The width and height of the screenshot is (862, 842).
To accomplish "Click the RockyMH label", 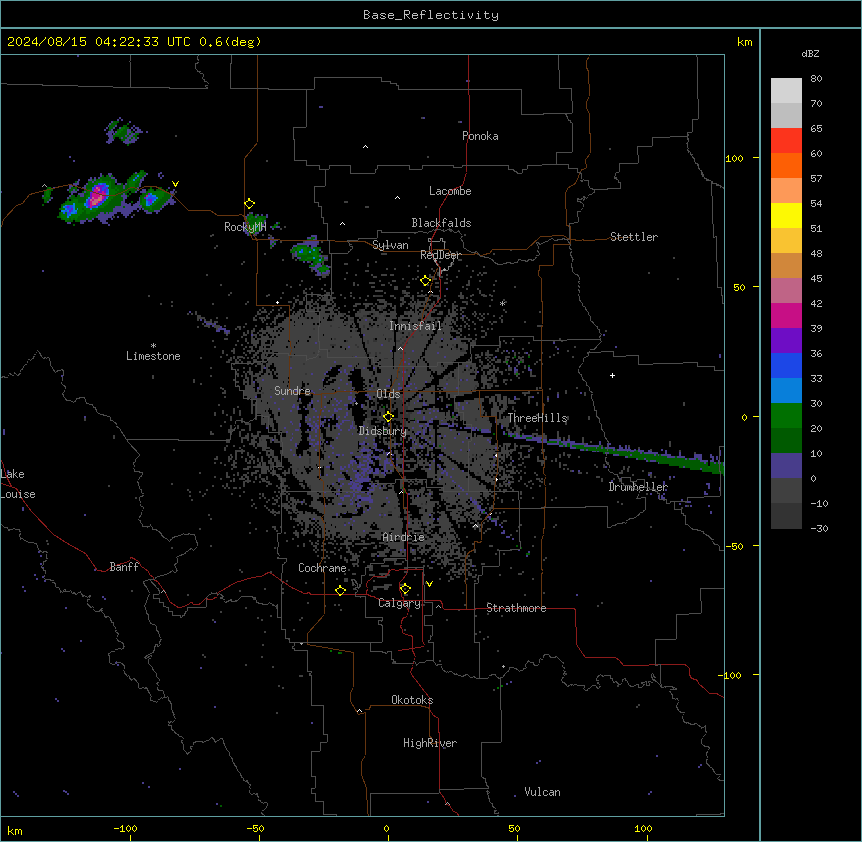I will coord(245,227).
